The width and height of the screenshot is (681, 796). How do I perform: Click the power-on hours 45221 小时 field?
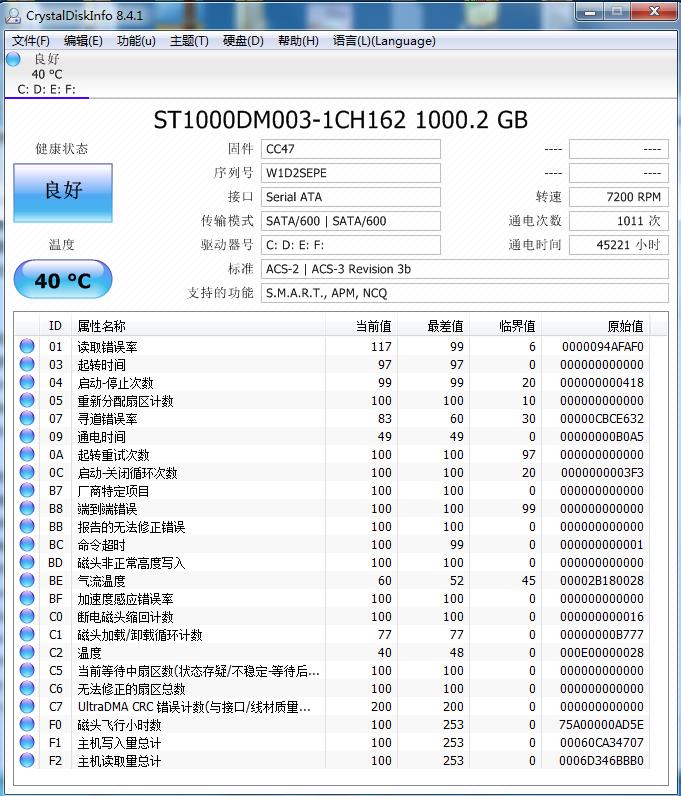619,245
